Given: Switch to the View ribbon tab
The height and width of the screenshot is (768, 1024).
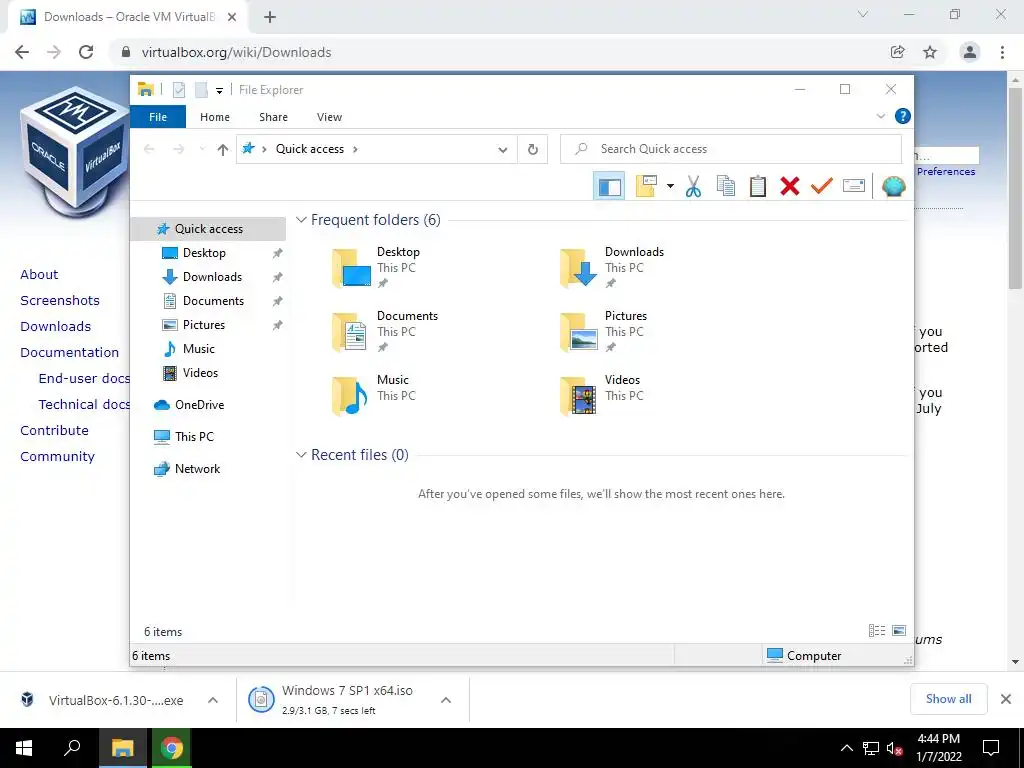Looking at the screenshot, I should pyautogui.click(x=329, y=117).
